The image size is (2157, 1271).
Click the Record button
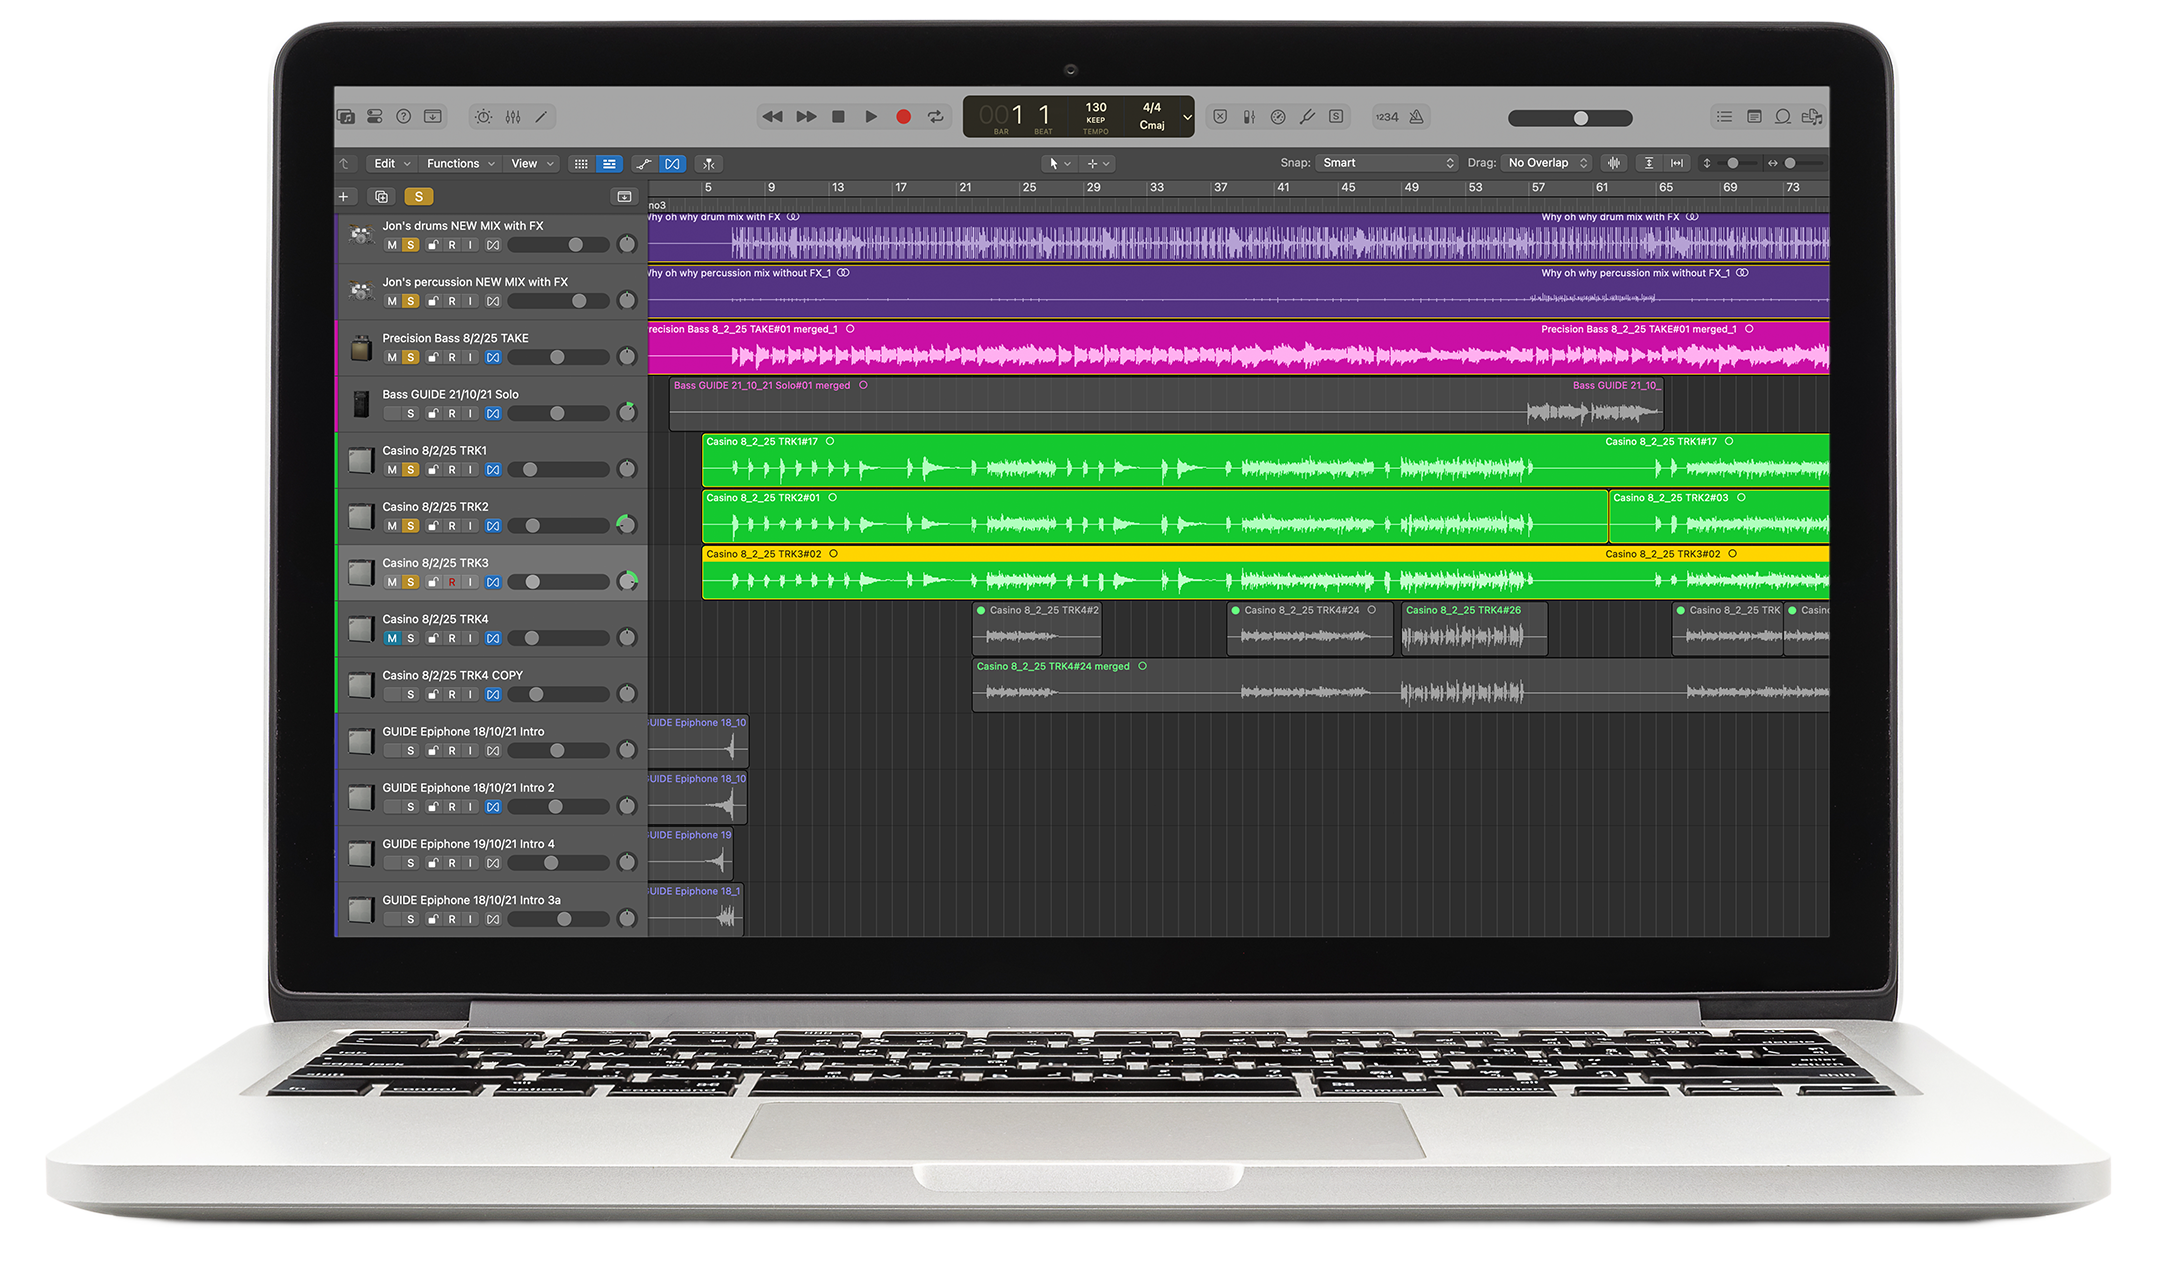pyautogui.click(x=903, y=117)
